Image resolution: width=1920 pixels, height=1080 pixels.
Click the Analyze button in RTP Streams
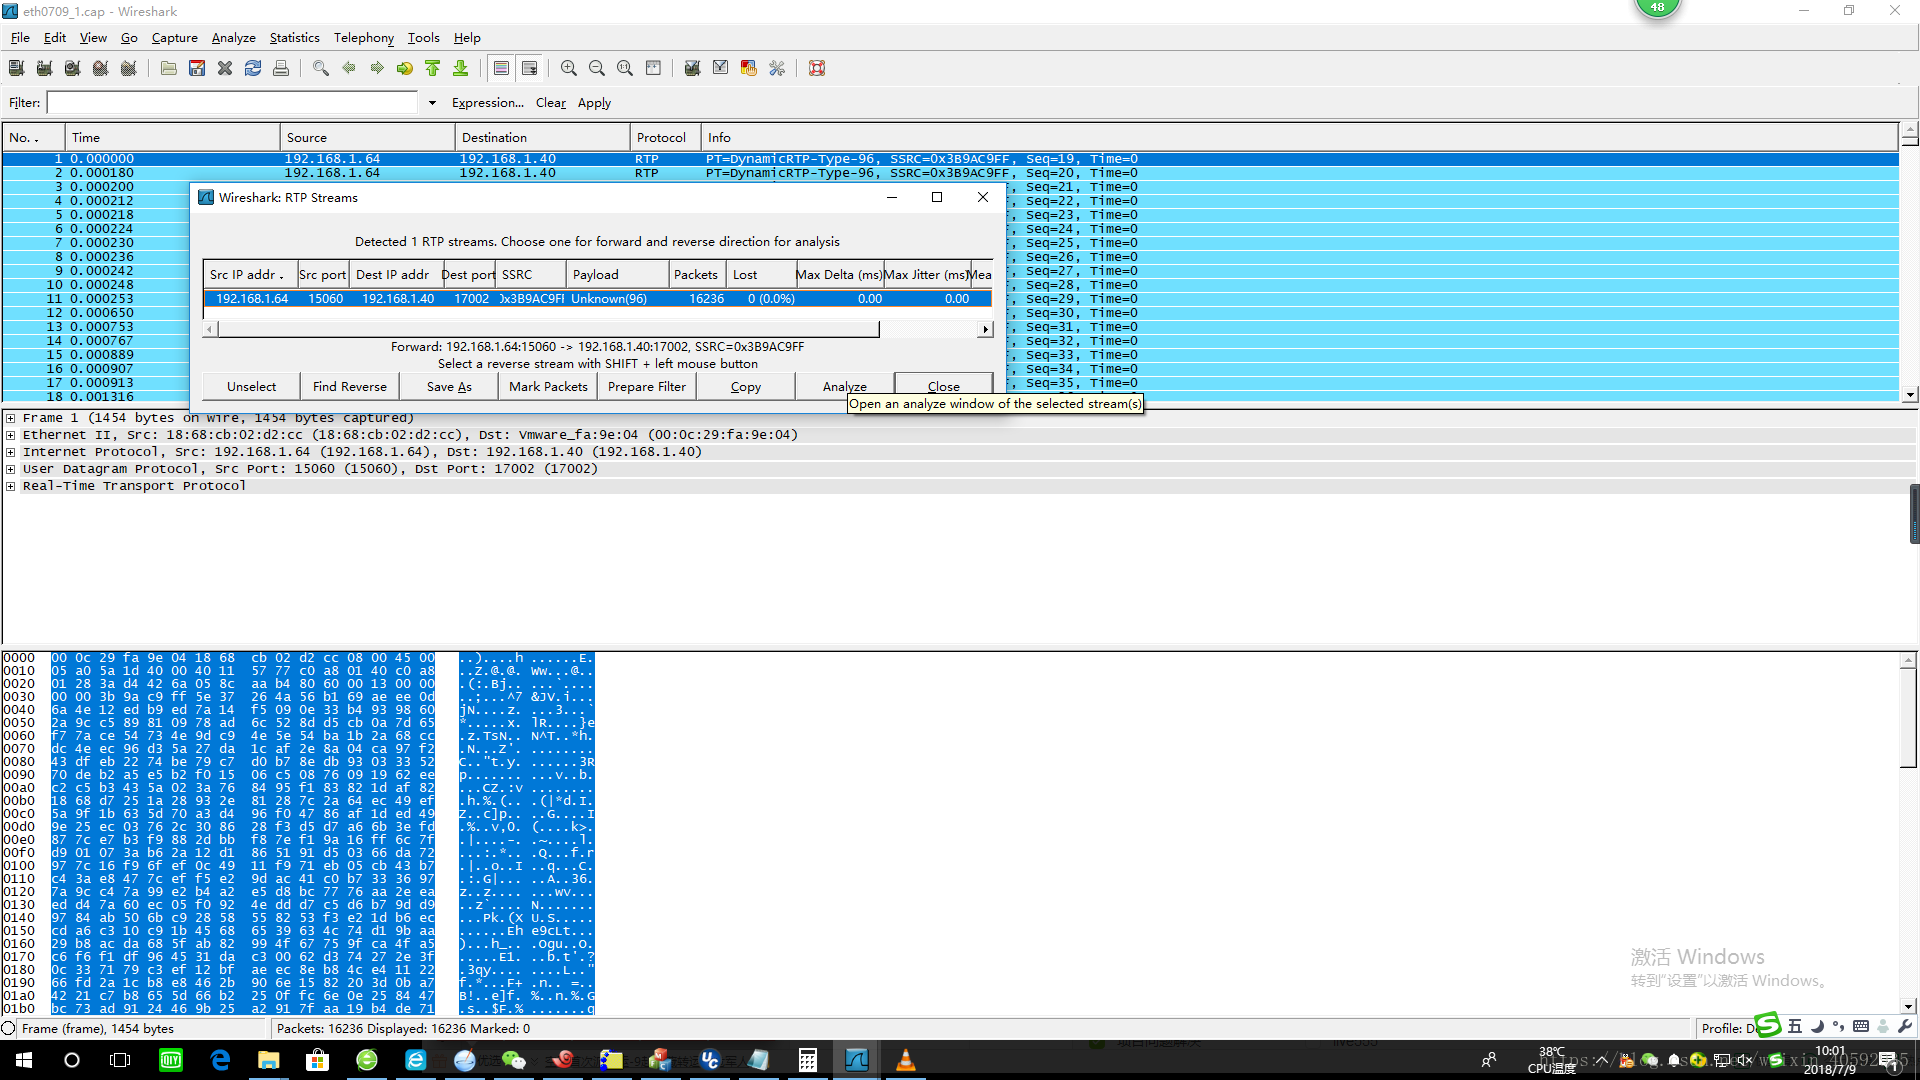[844, 386]
